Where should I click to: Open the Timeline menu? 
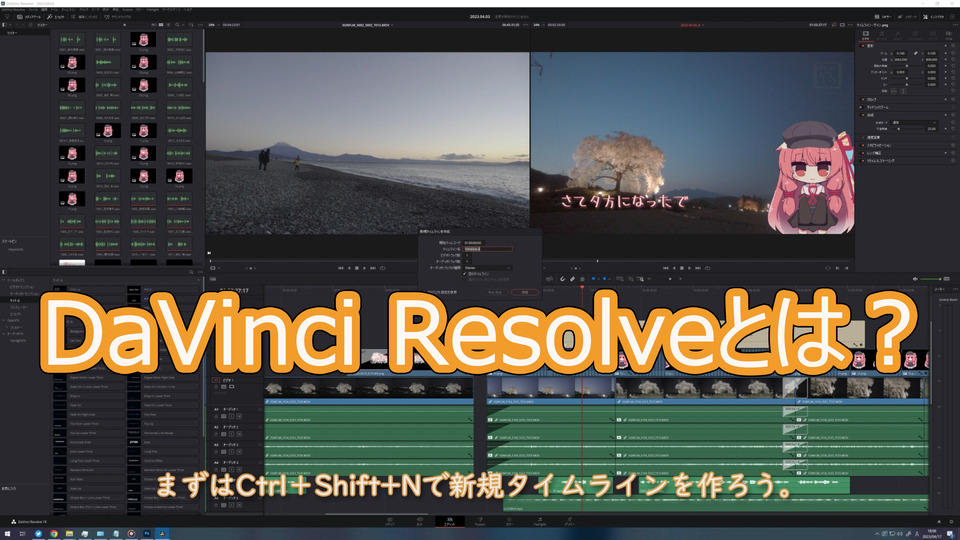pyautogui.click(x=69, y=10)
